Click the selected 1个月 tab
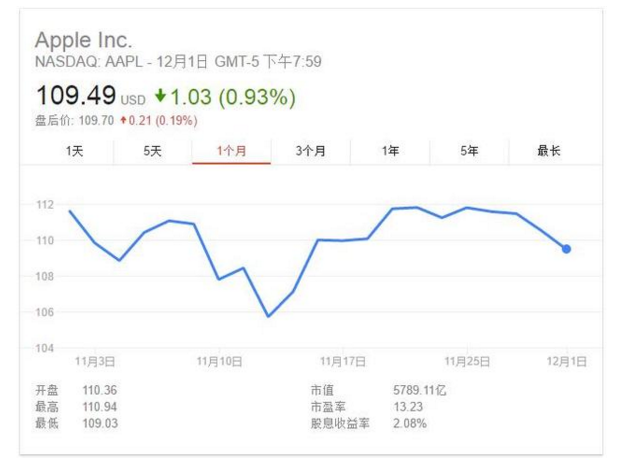 231,150
